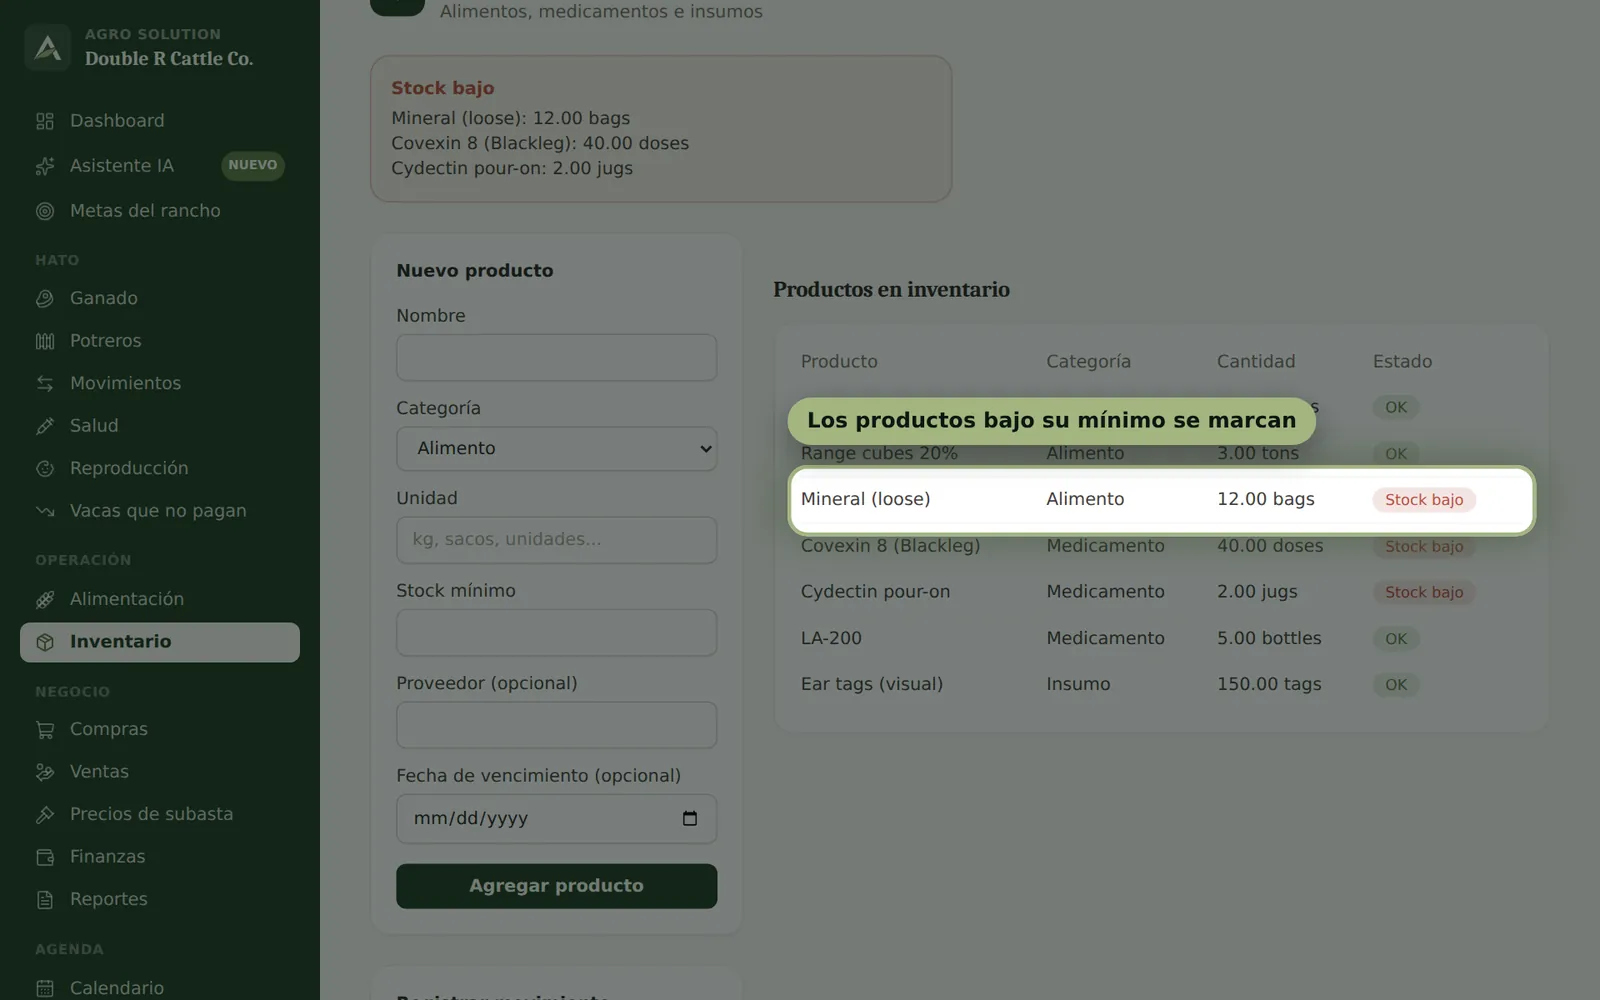
Task: Click LA-200 product name
Action: click(x=831, y=638)
